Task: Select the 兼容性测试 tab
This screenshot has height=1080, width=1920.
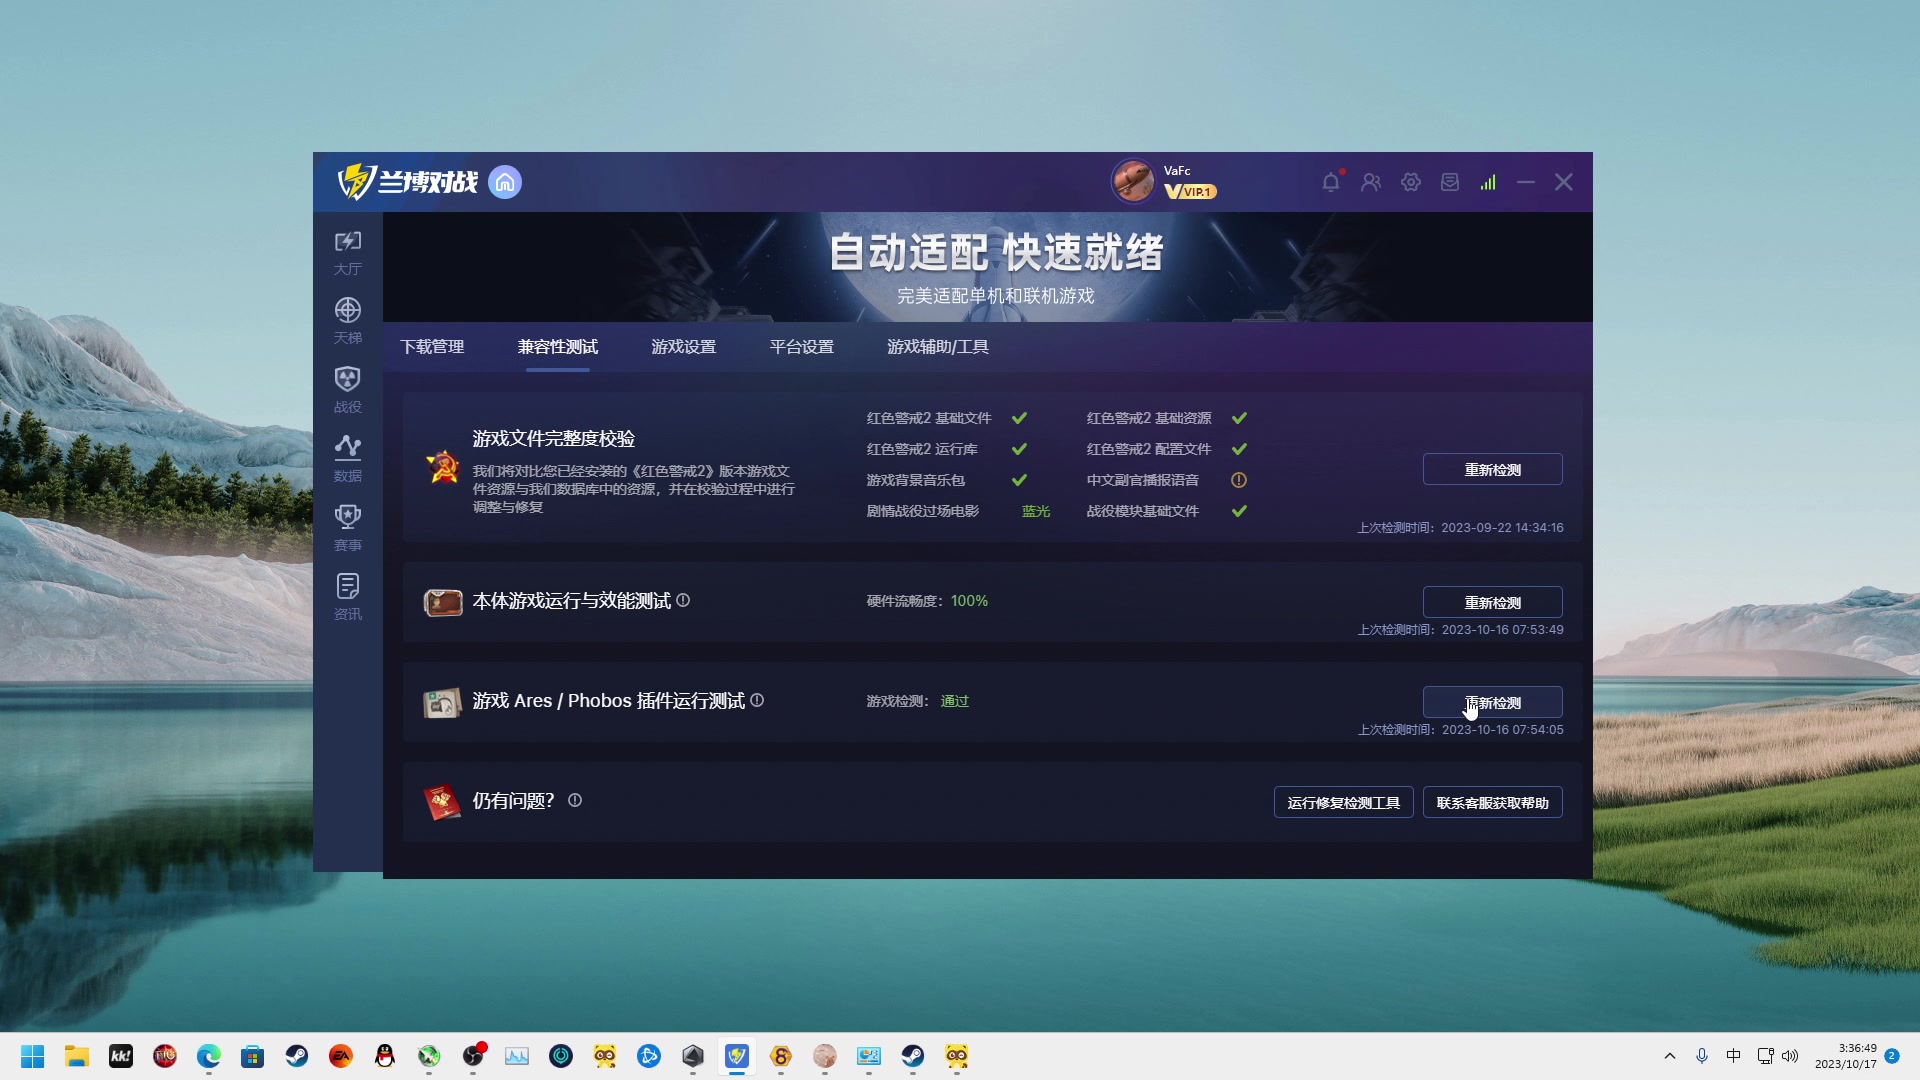Action: [558, 347]
